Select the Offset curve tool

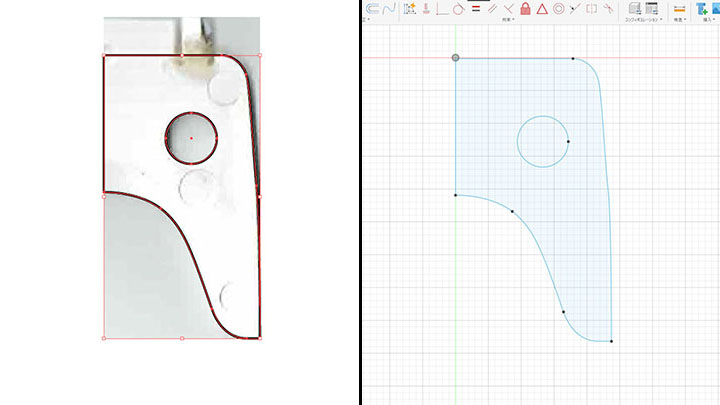pyautogui.click(x=370, y=8)
